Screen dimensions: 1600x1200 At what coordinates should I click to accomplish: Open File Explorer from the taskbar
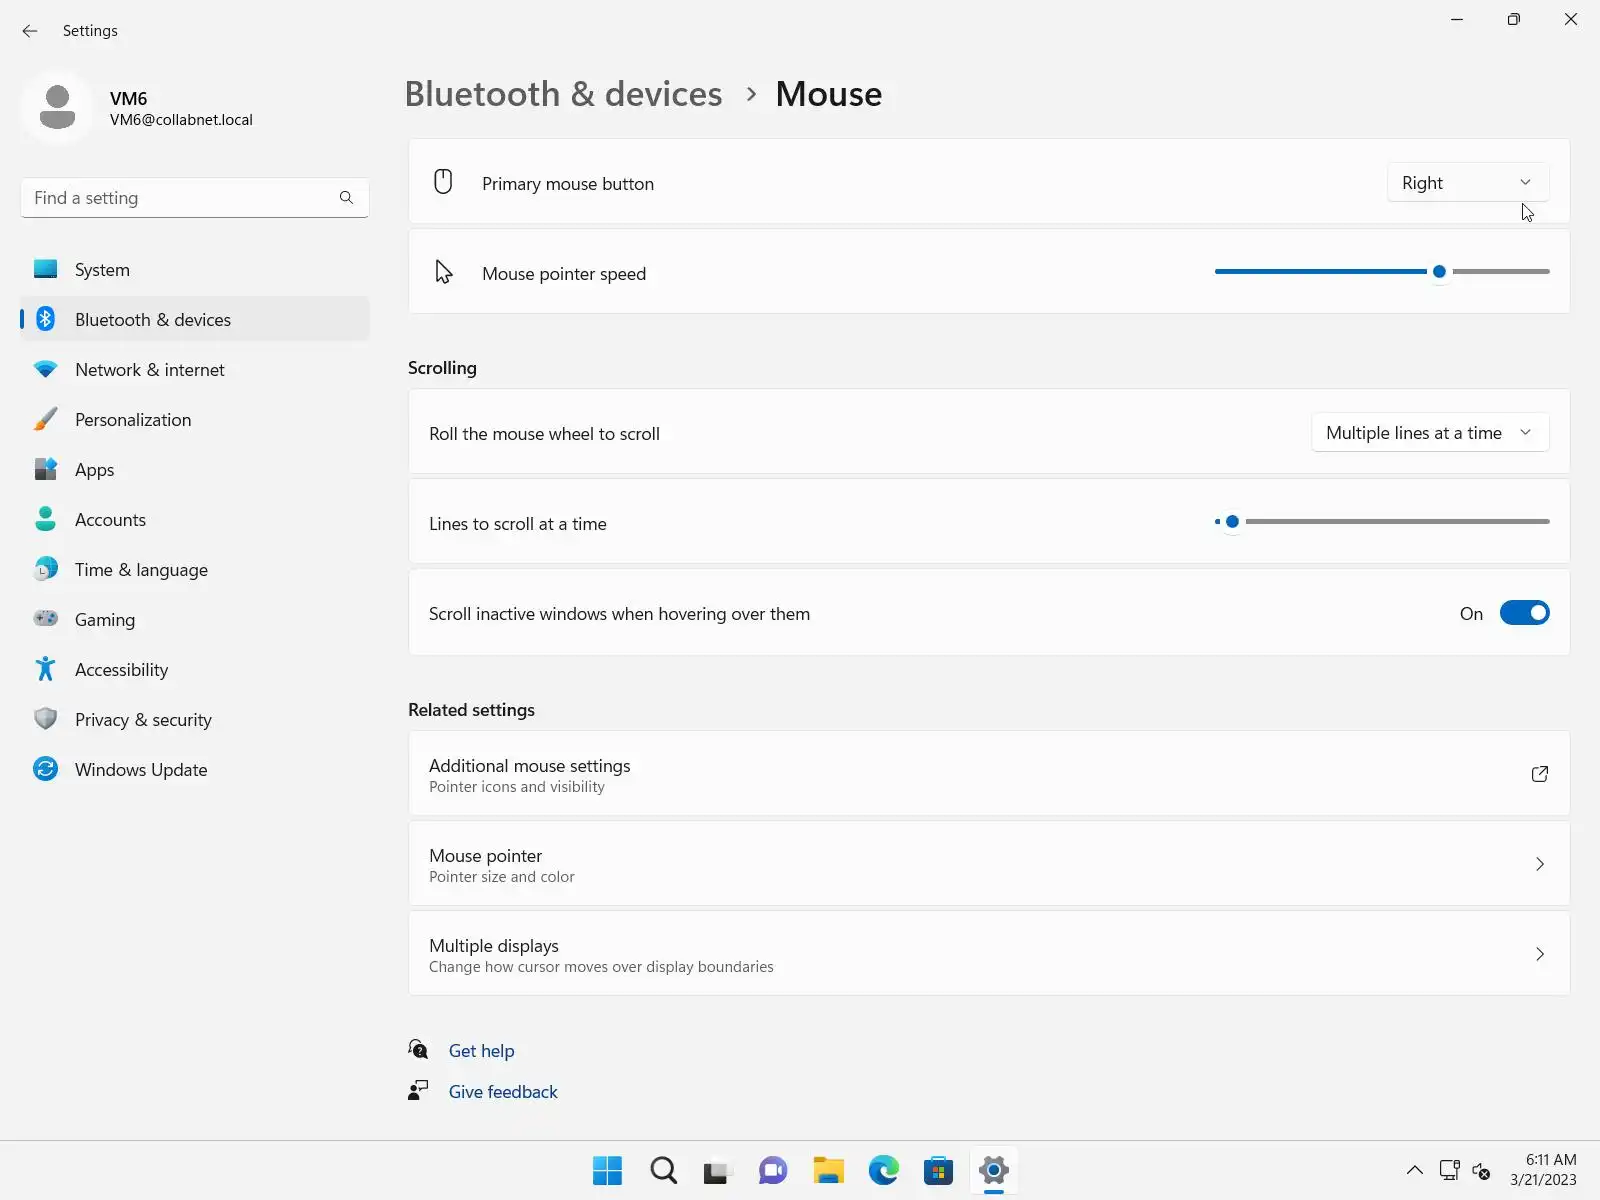click(x=828, y=1170)
